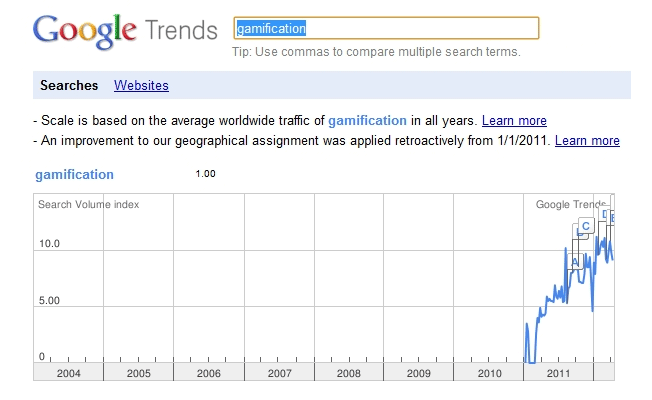Open Learn more about geographical assignment
The height and width of the screenshot is (400, 652).
point(587,141)
